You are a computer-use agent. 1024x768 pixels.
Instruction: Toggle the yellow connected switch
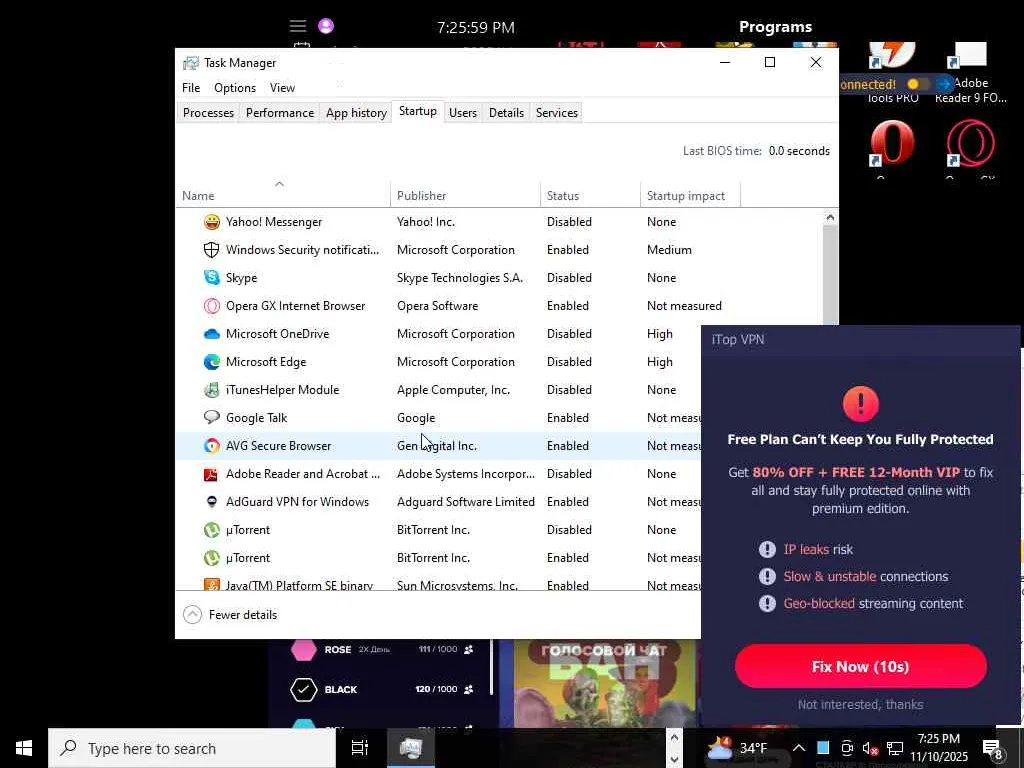pos(918,84)
